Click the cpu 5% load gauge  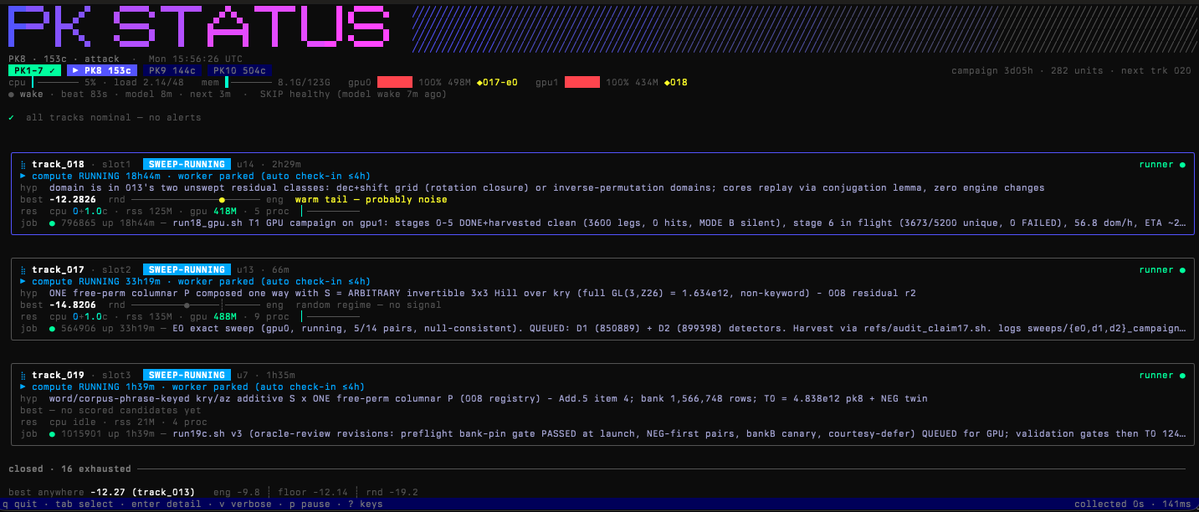55,83
